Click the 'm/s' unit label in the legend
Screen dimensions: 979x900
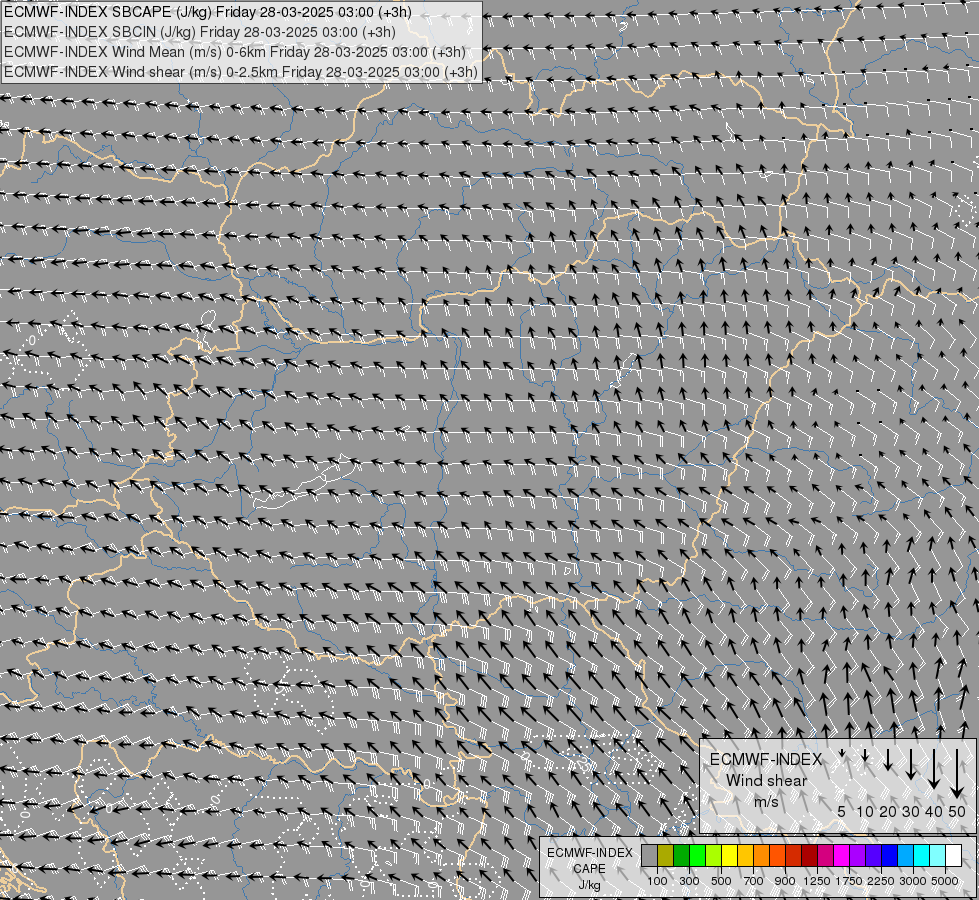(x=766, y=802)
